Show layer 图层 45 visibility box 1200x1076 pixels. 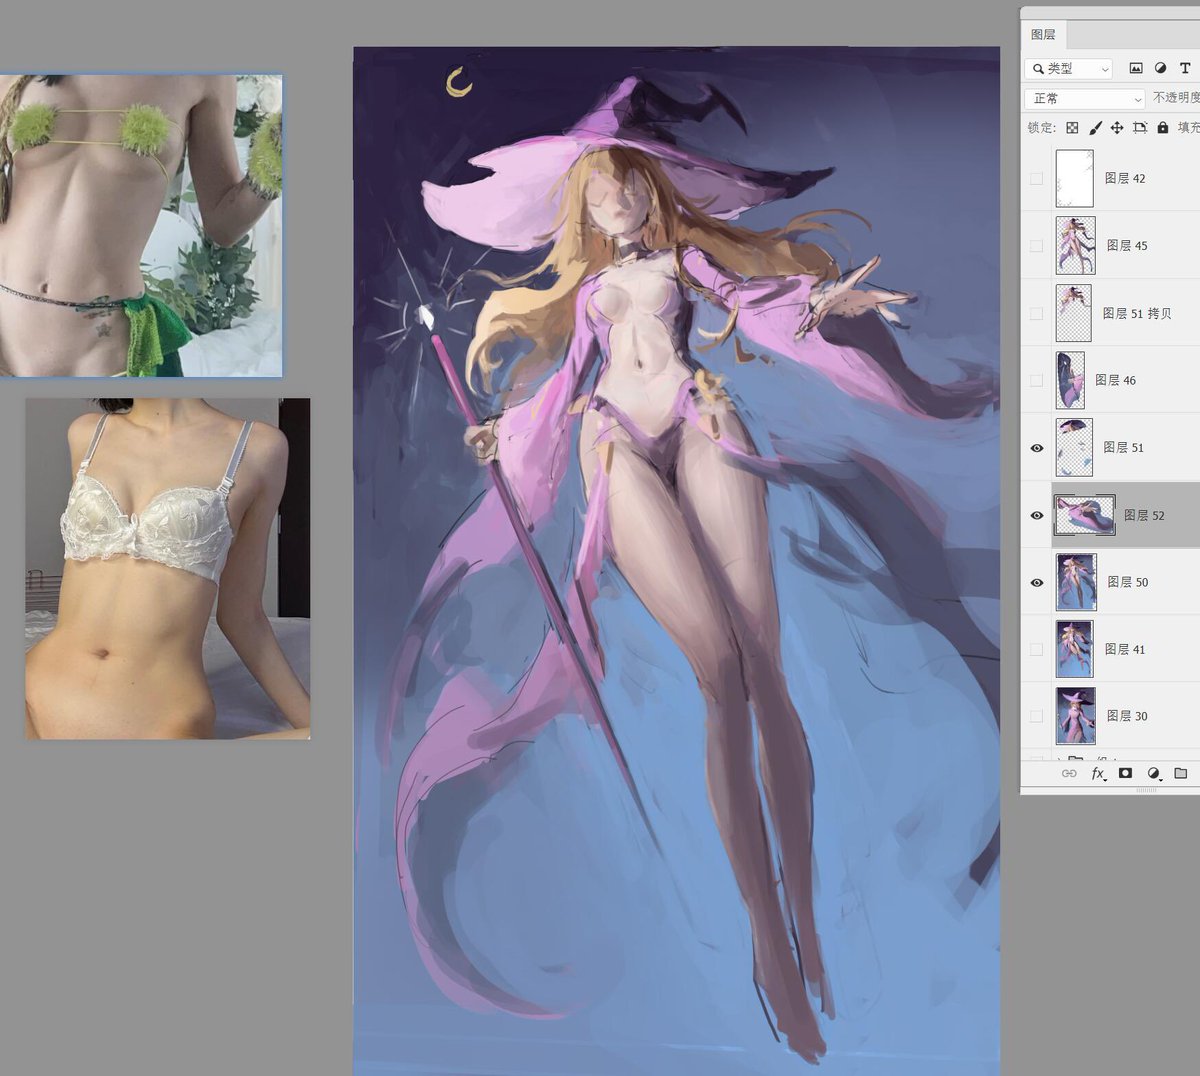(1036, 245)
